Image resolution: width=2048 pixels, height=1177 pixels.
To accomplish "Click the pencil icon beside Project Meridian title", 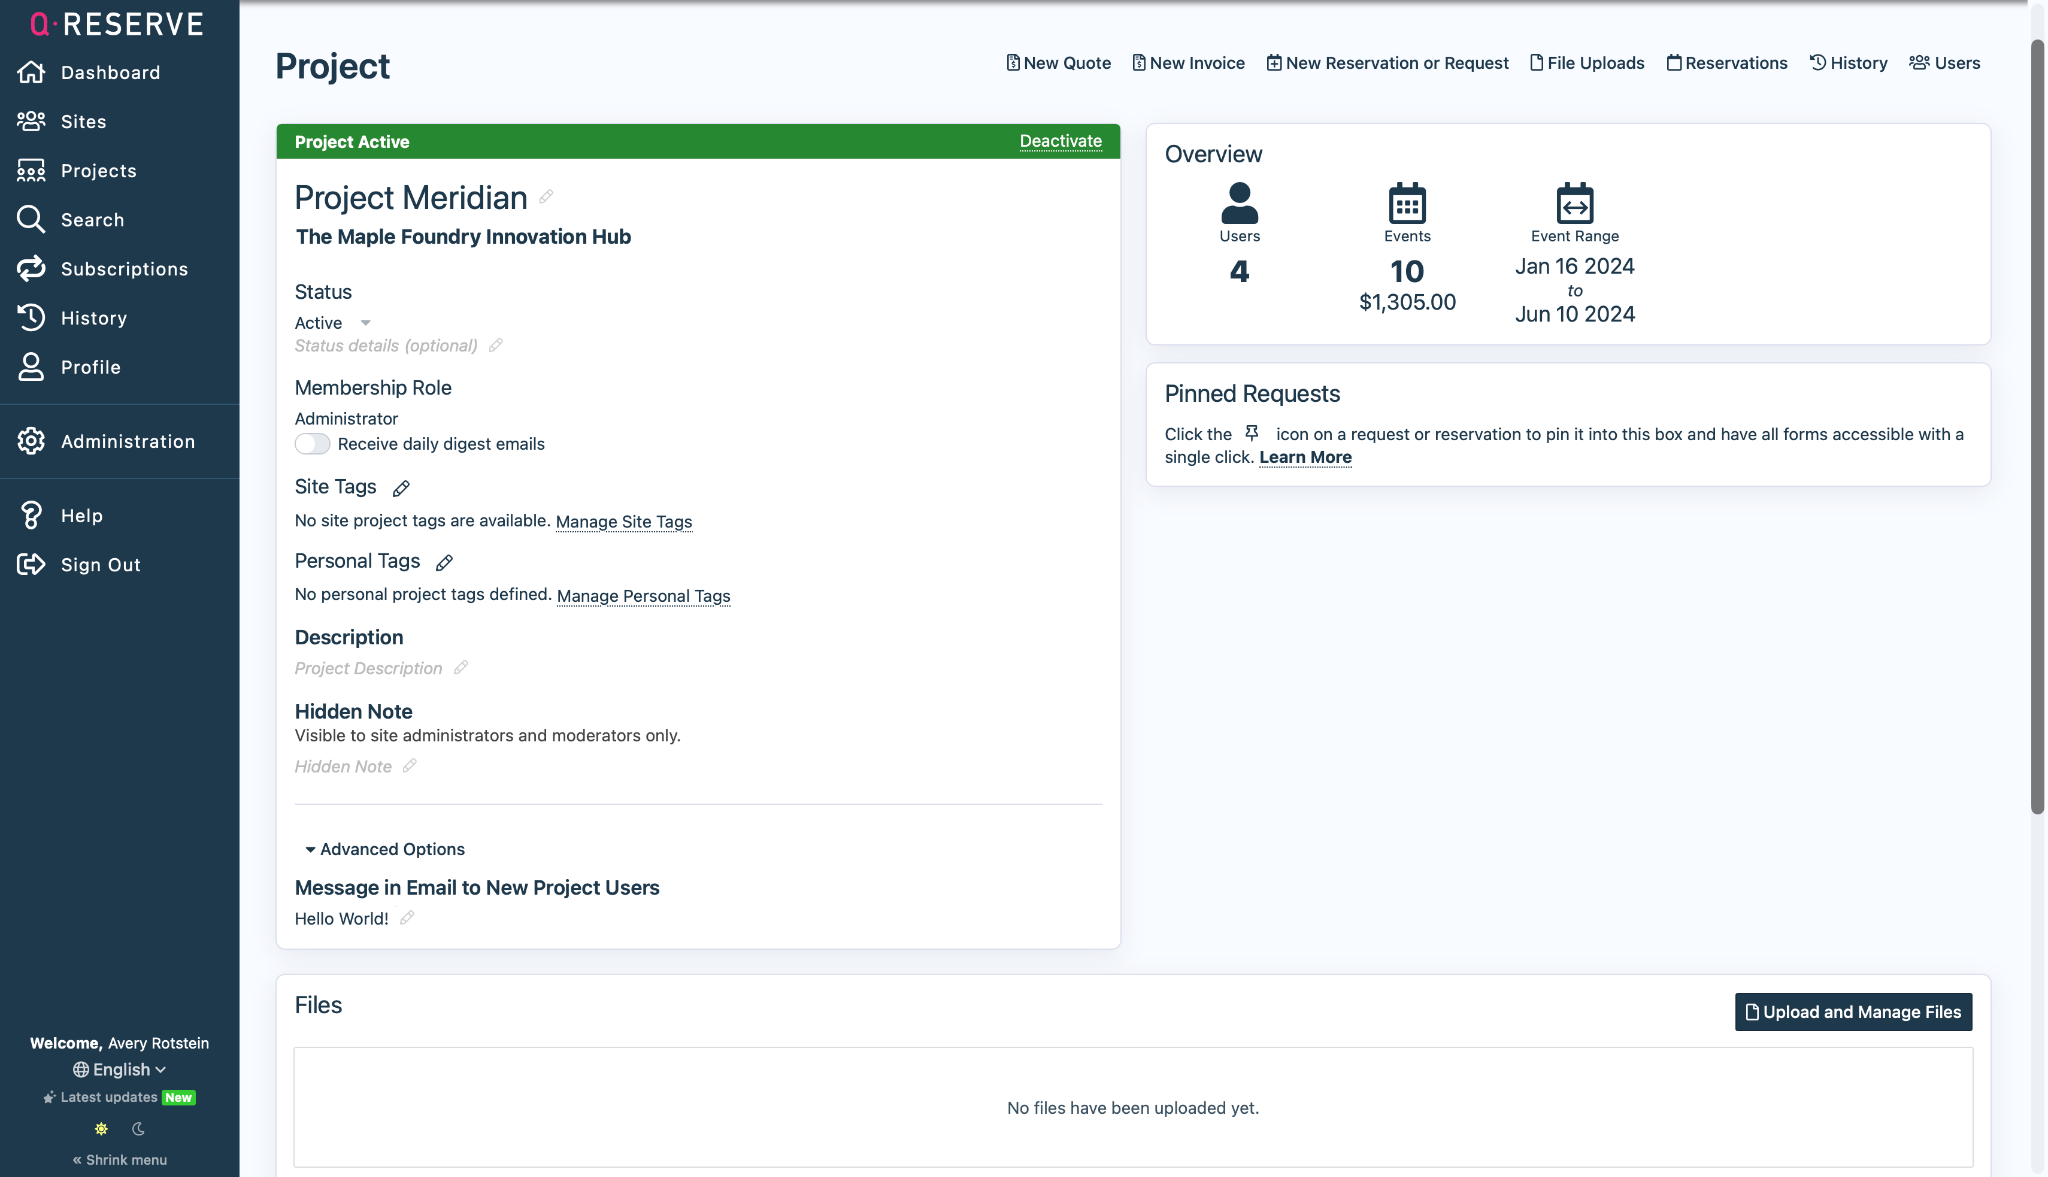I will [x=546, y=197].
